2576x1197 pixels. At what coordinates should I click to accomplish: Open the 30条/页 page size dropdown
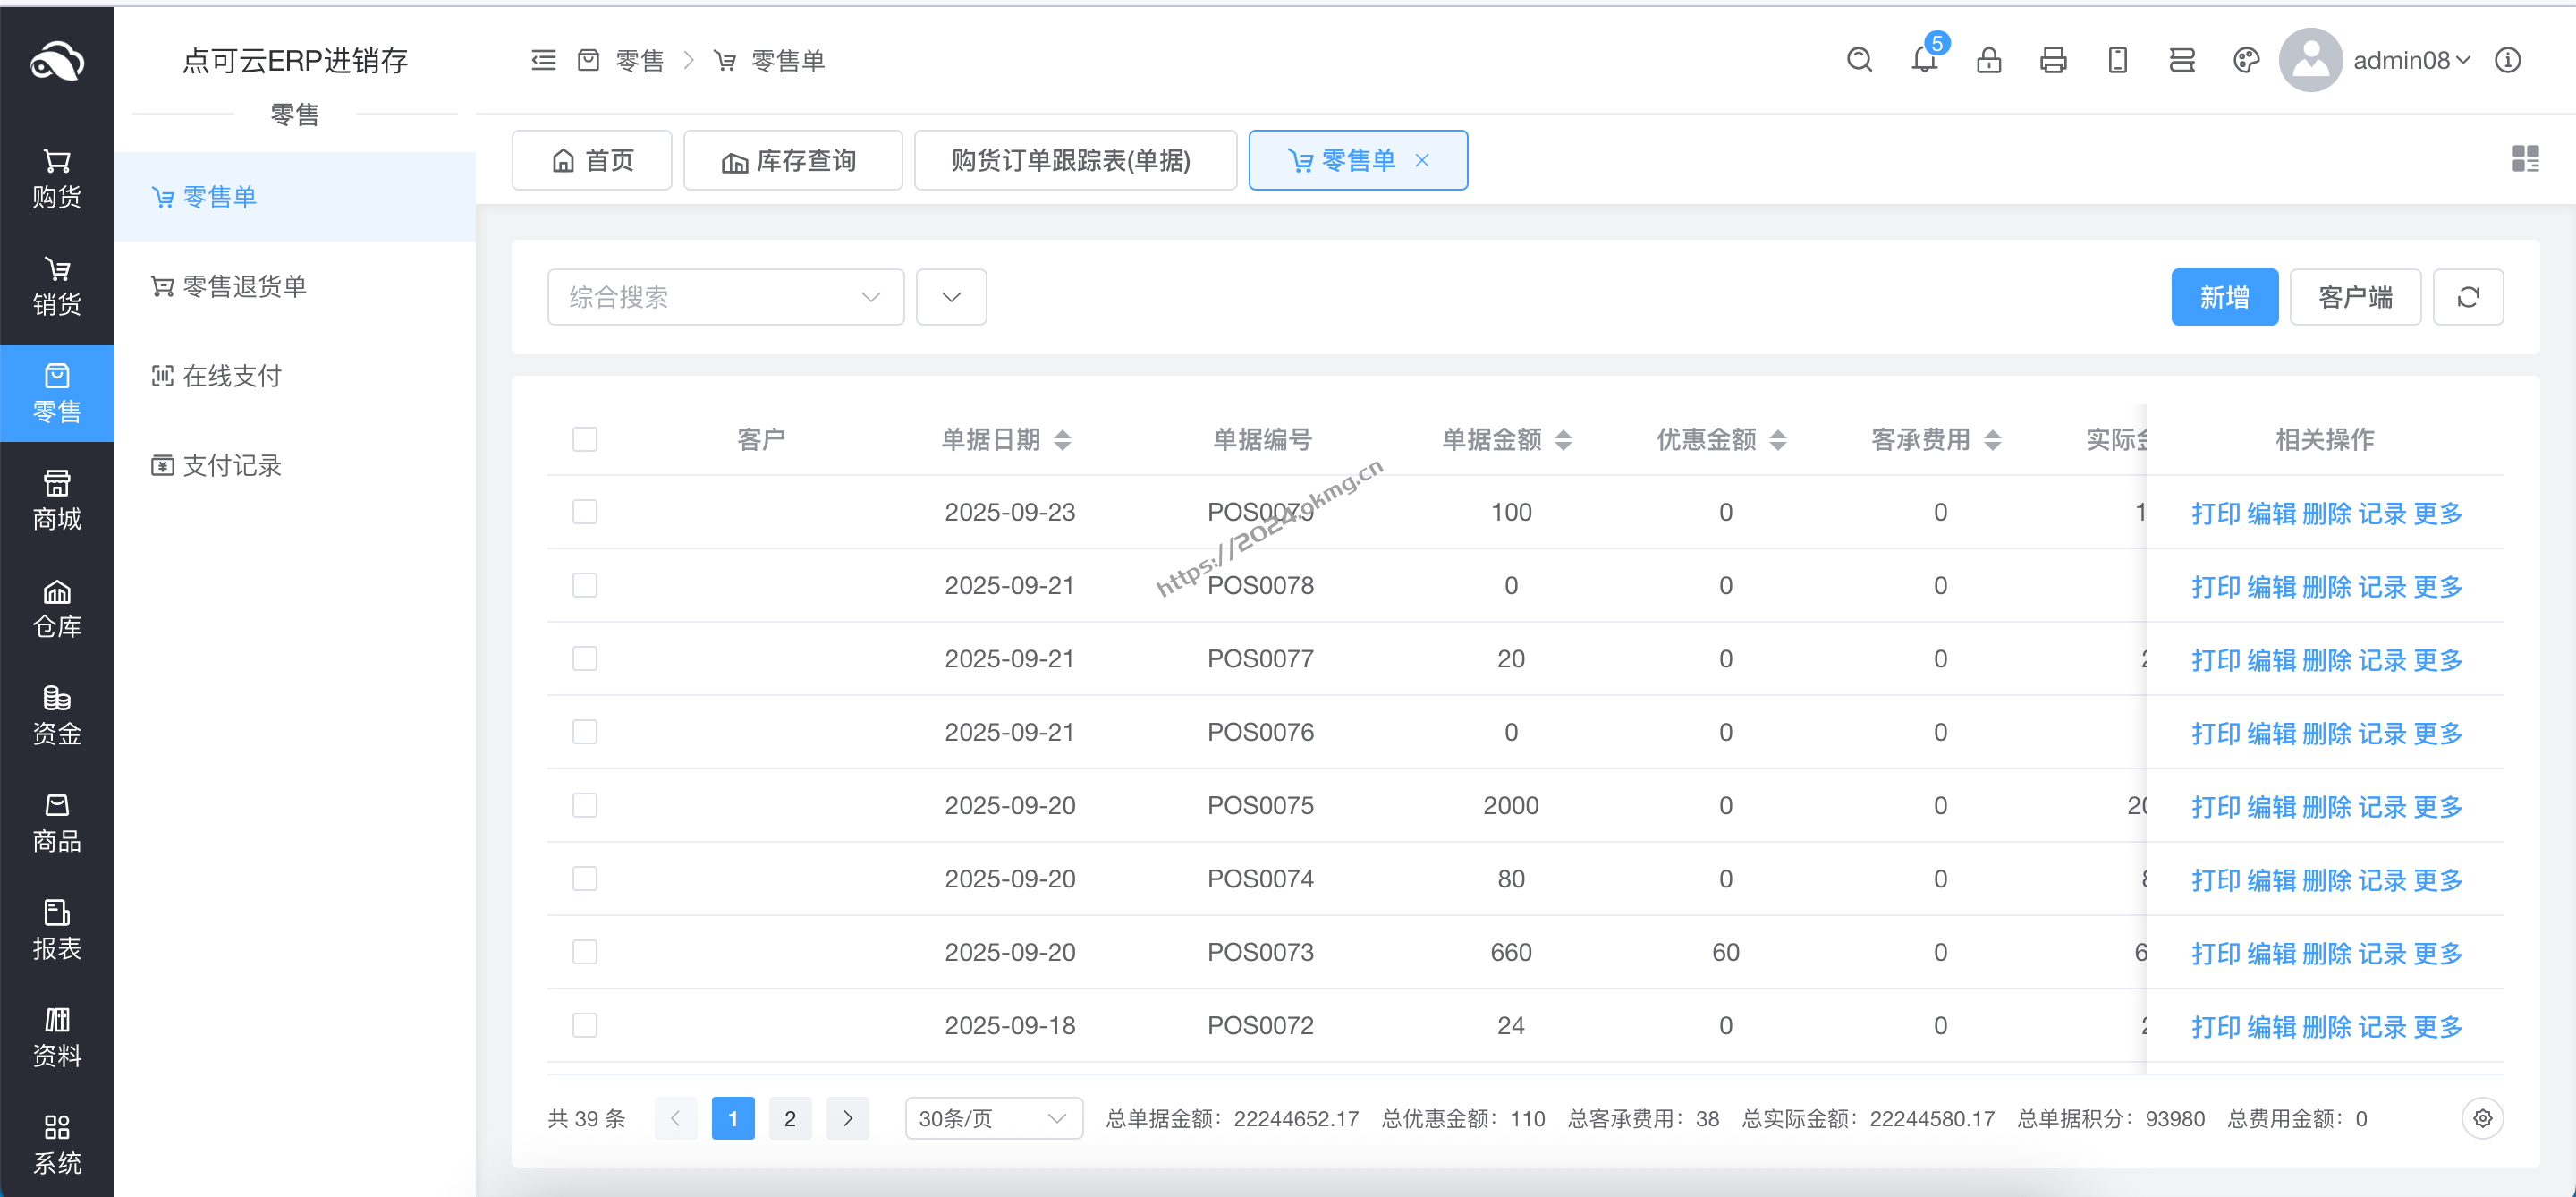(993, 1118)
